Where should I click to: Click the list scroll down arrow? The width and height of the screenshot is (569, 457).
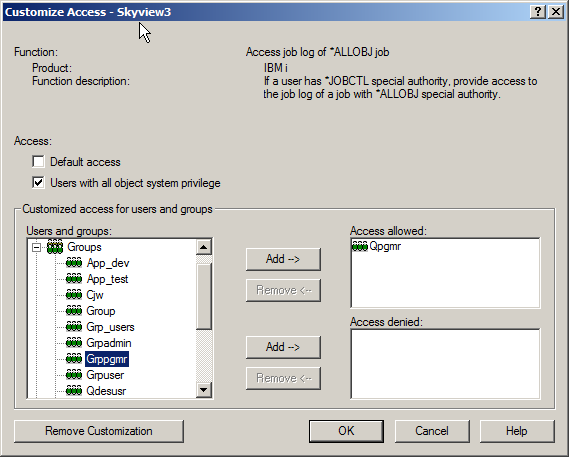[x=204, y=390]
